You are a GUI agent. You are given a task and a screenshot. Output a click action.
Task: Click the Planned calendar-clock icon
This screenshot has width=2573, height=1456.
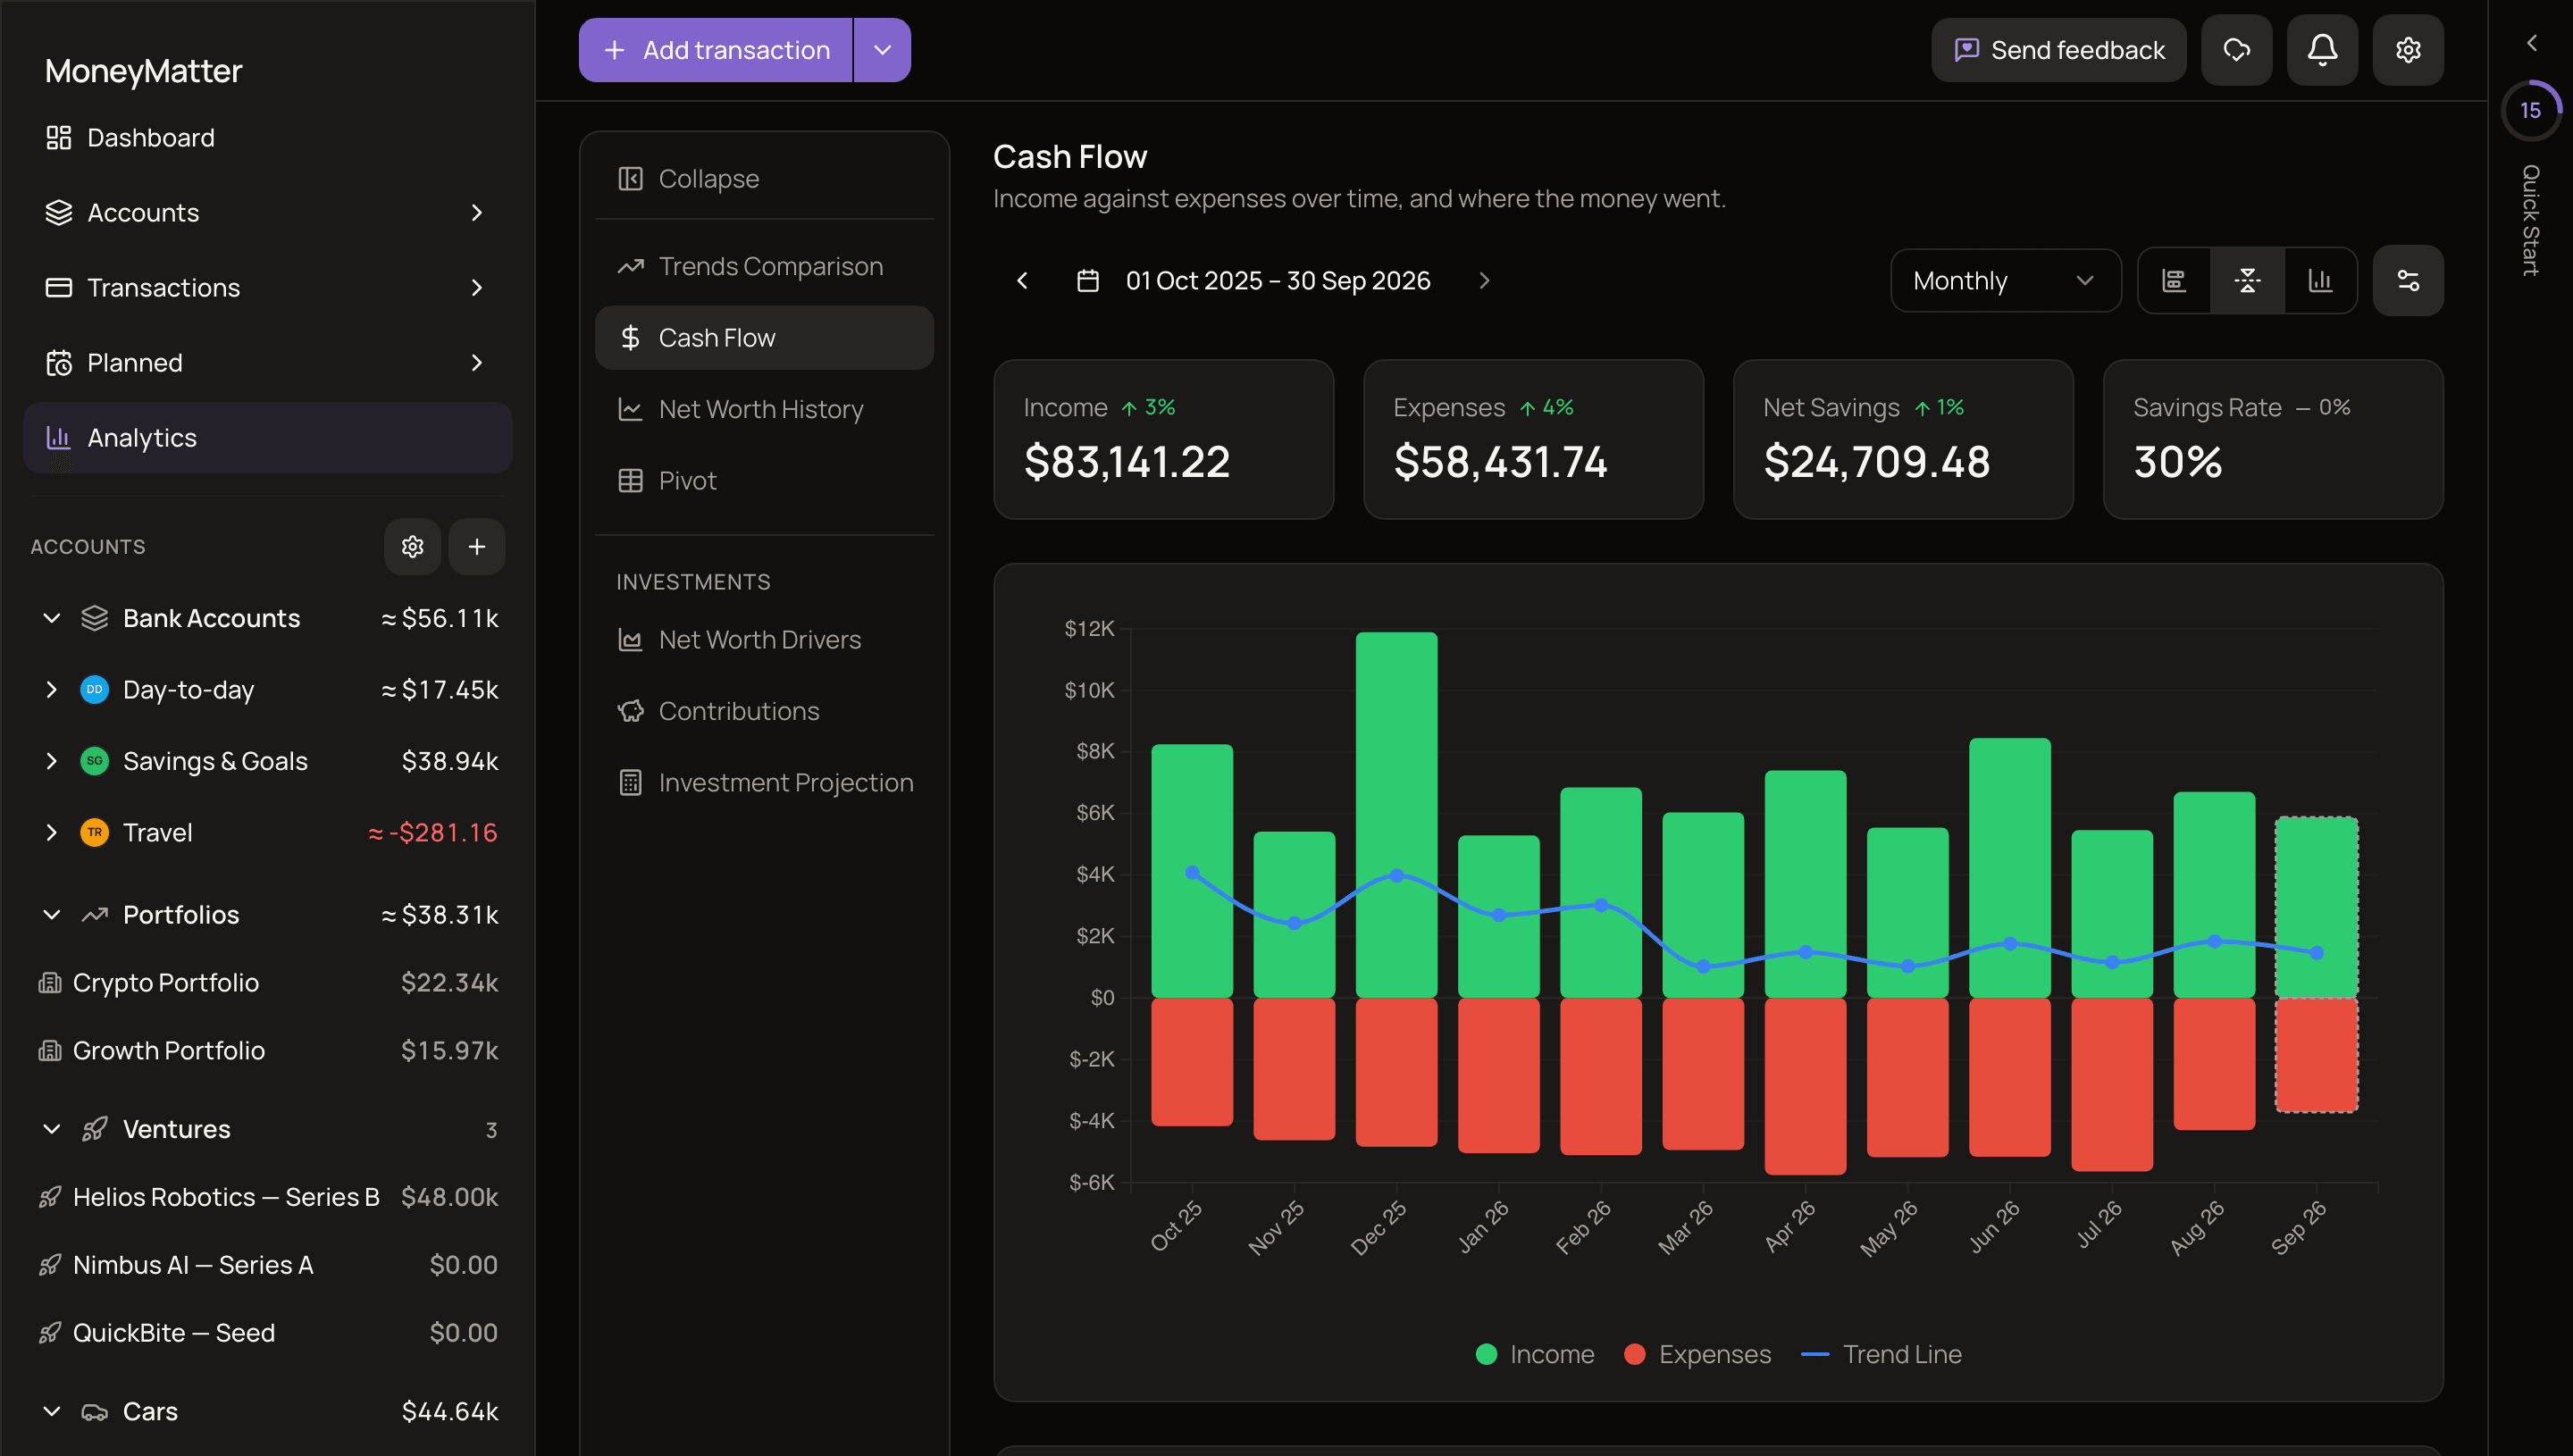tap(59, 362)
